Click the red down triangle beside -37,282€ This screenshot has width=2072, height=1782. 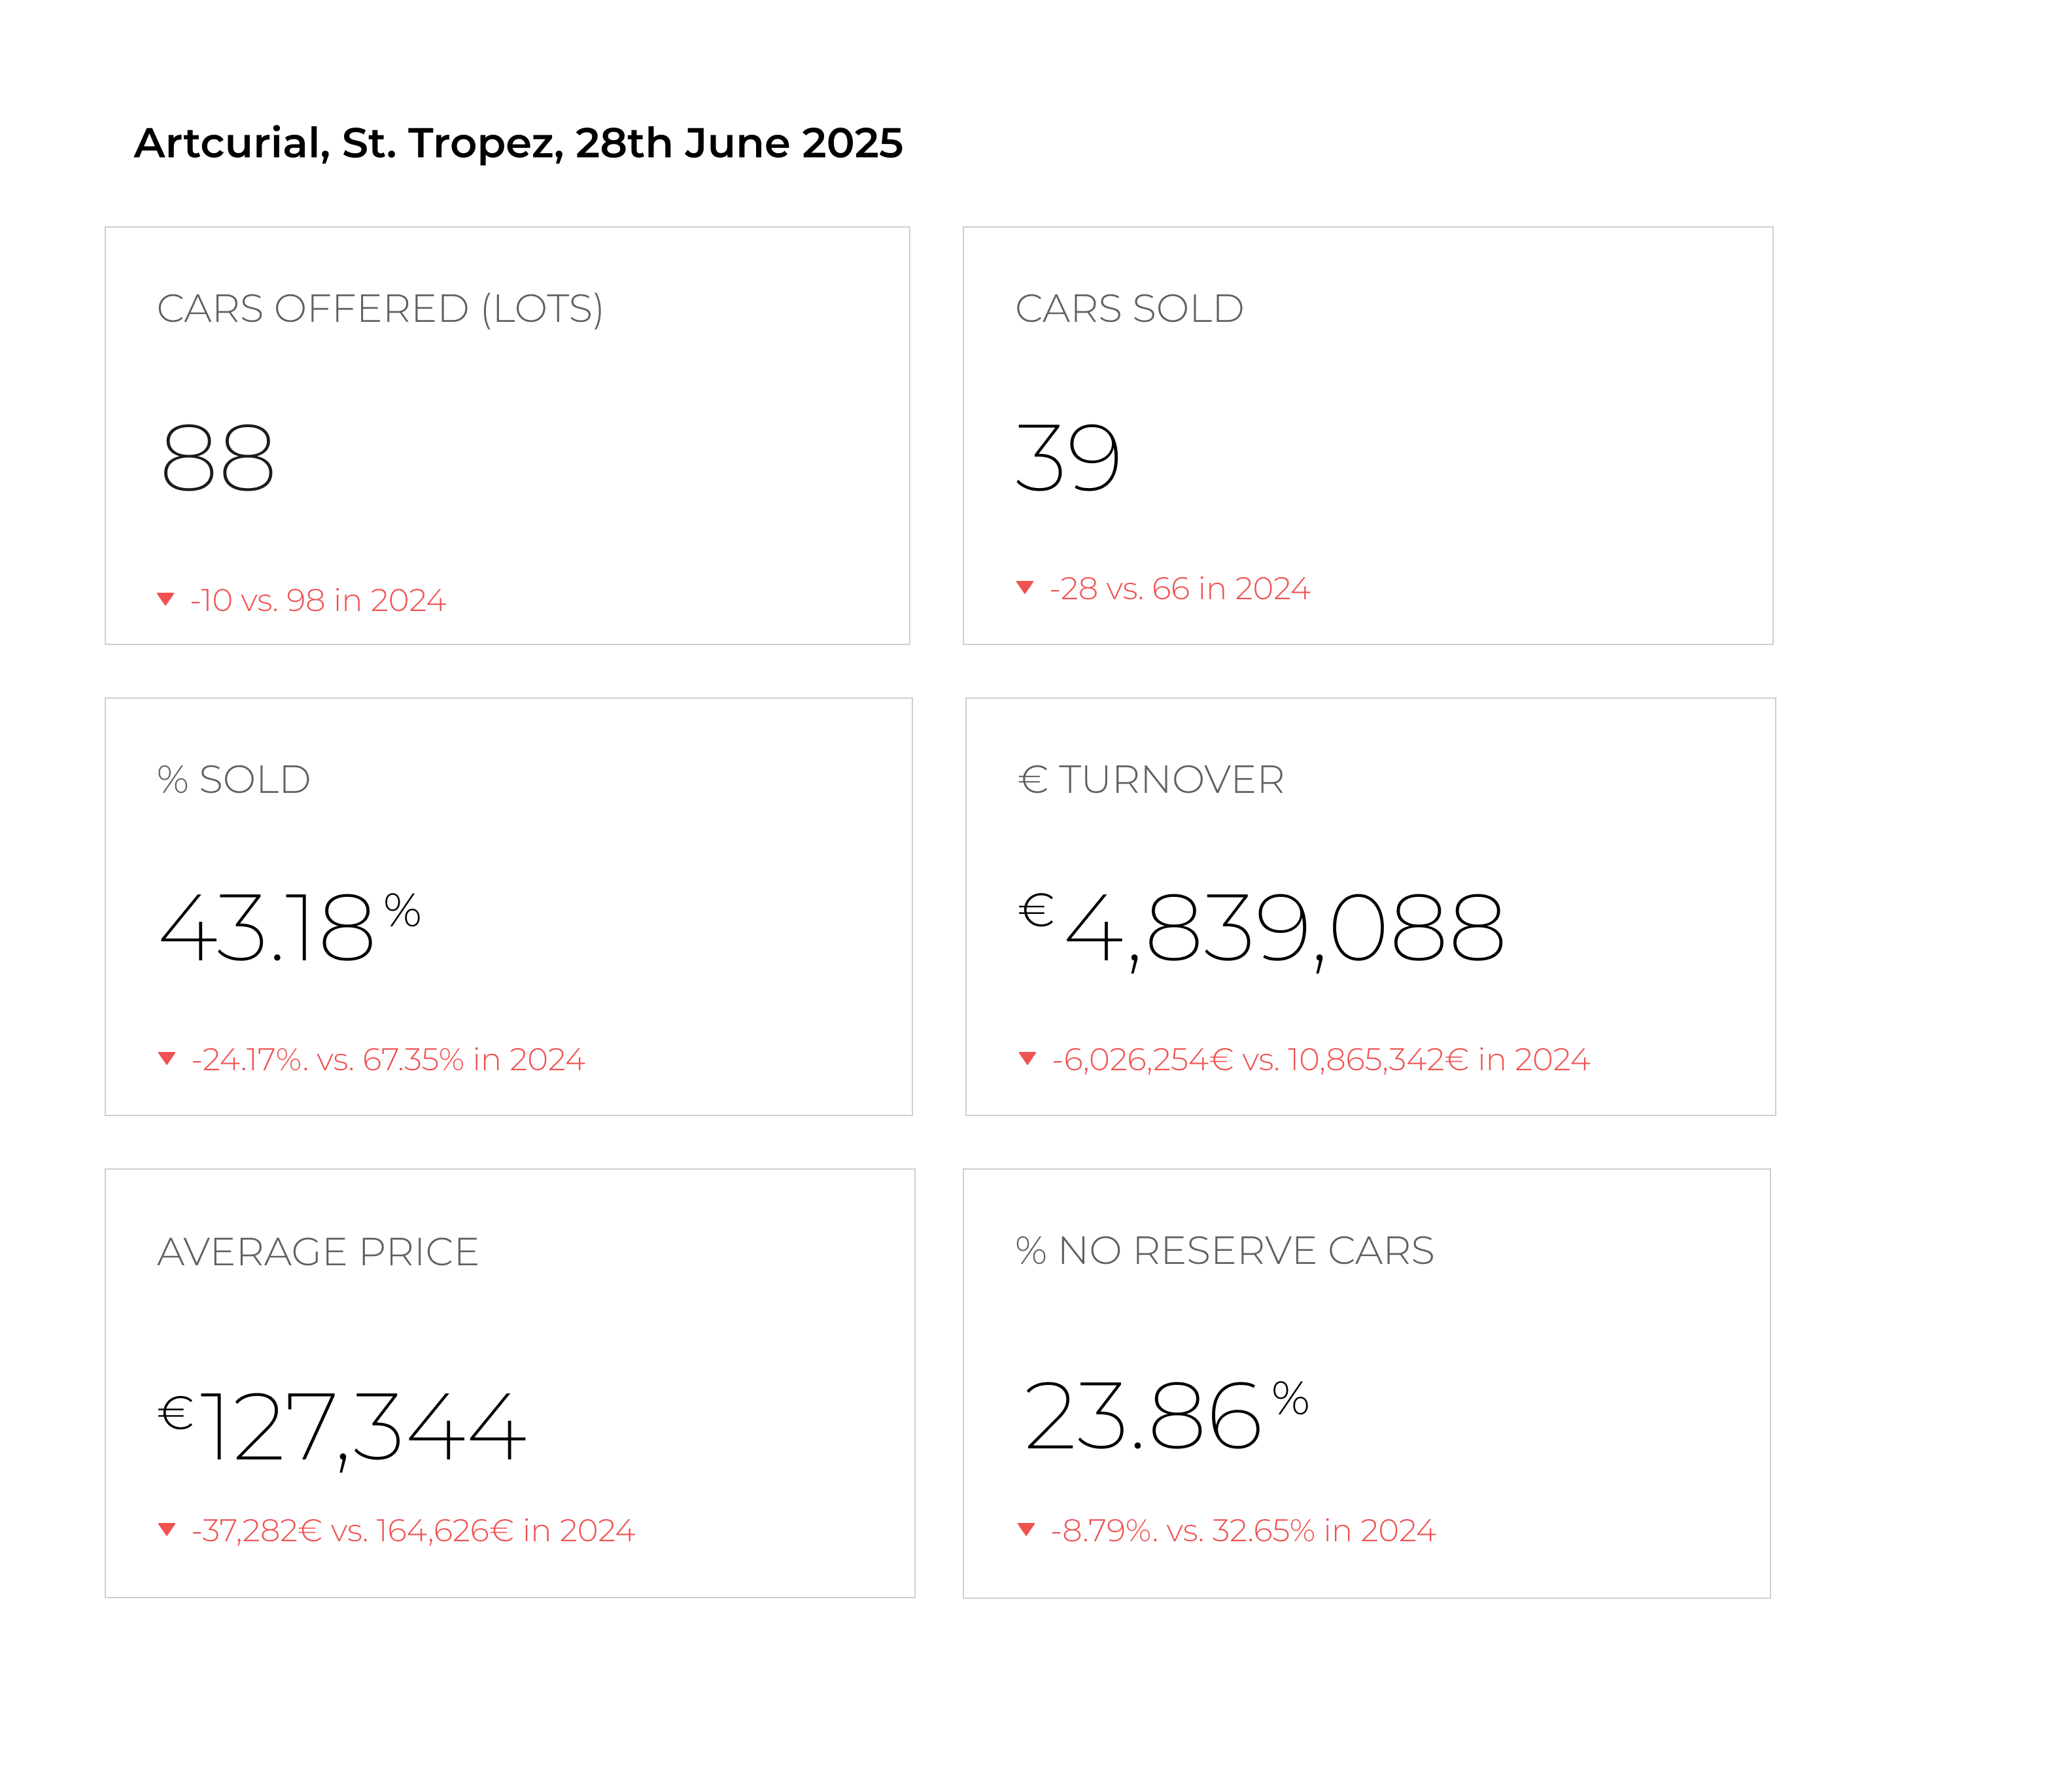(167, 1529)
